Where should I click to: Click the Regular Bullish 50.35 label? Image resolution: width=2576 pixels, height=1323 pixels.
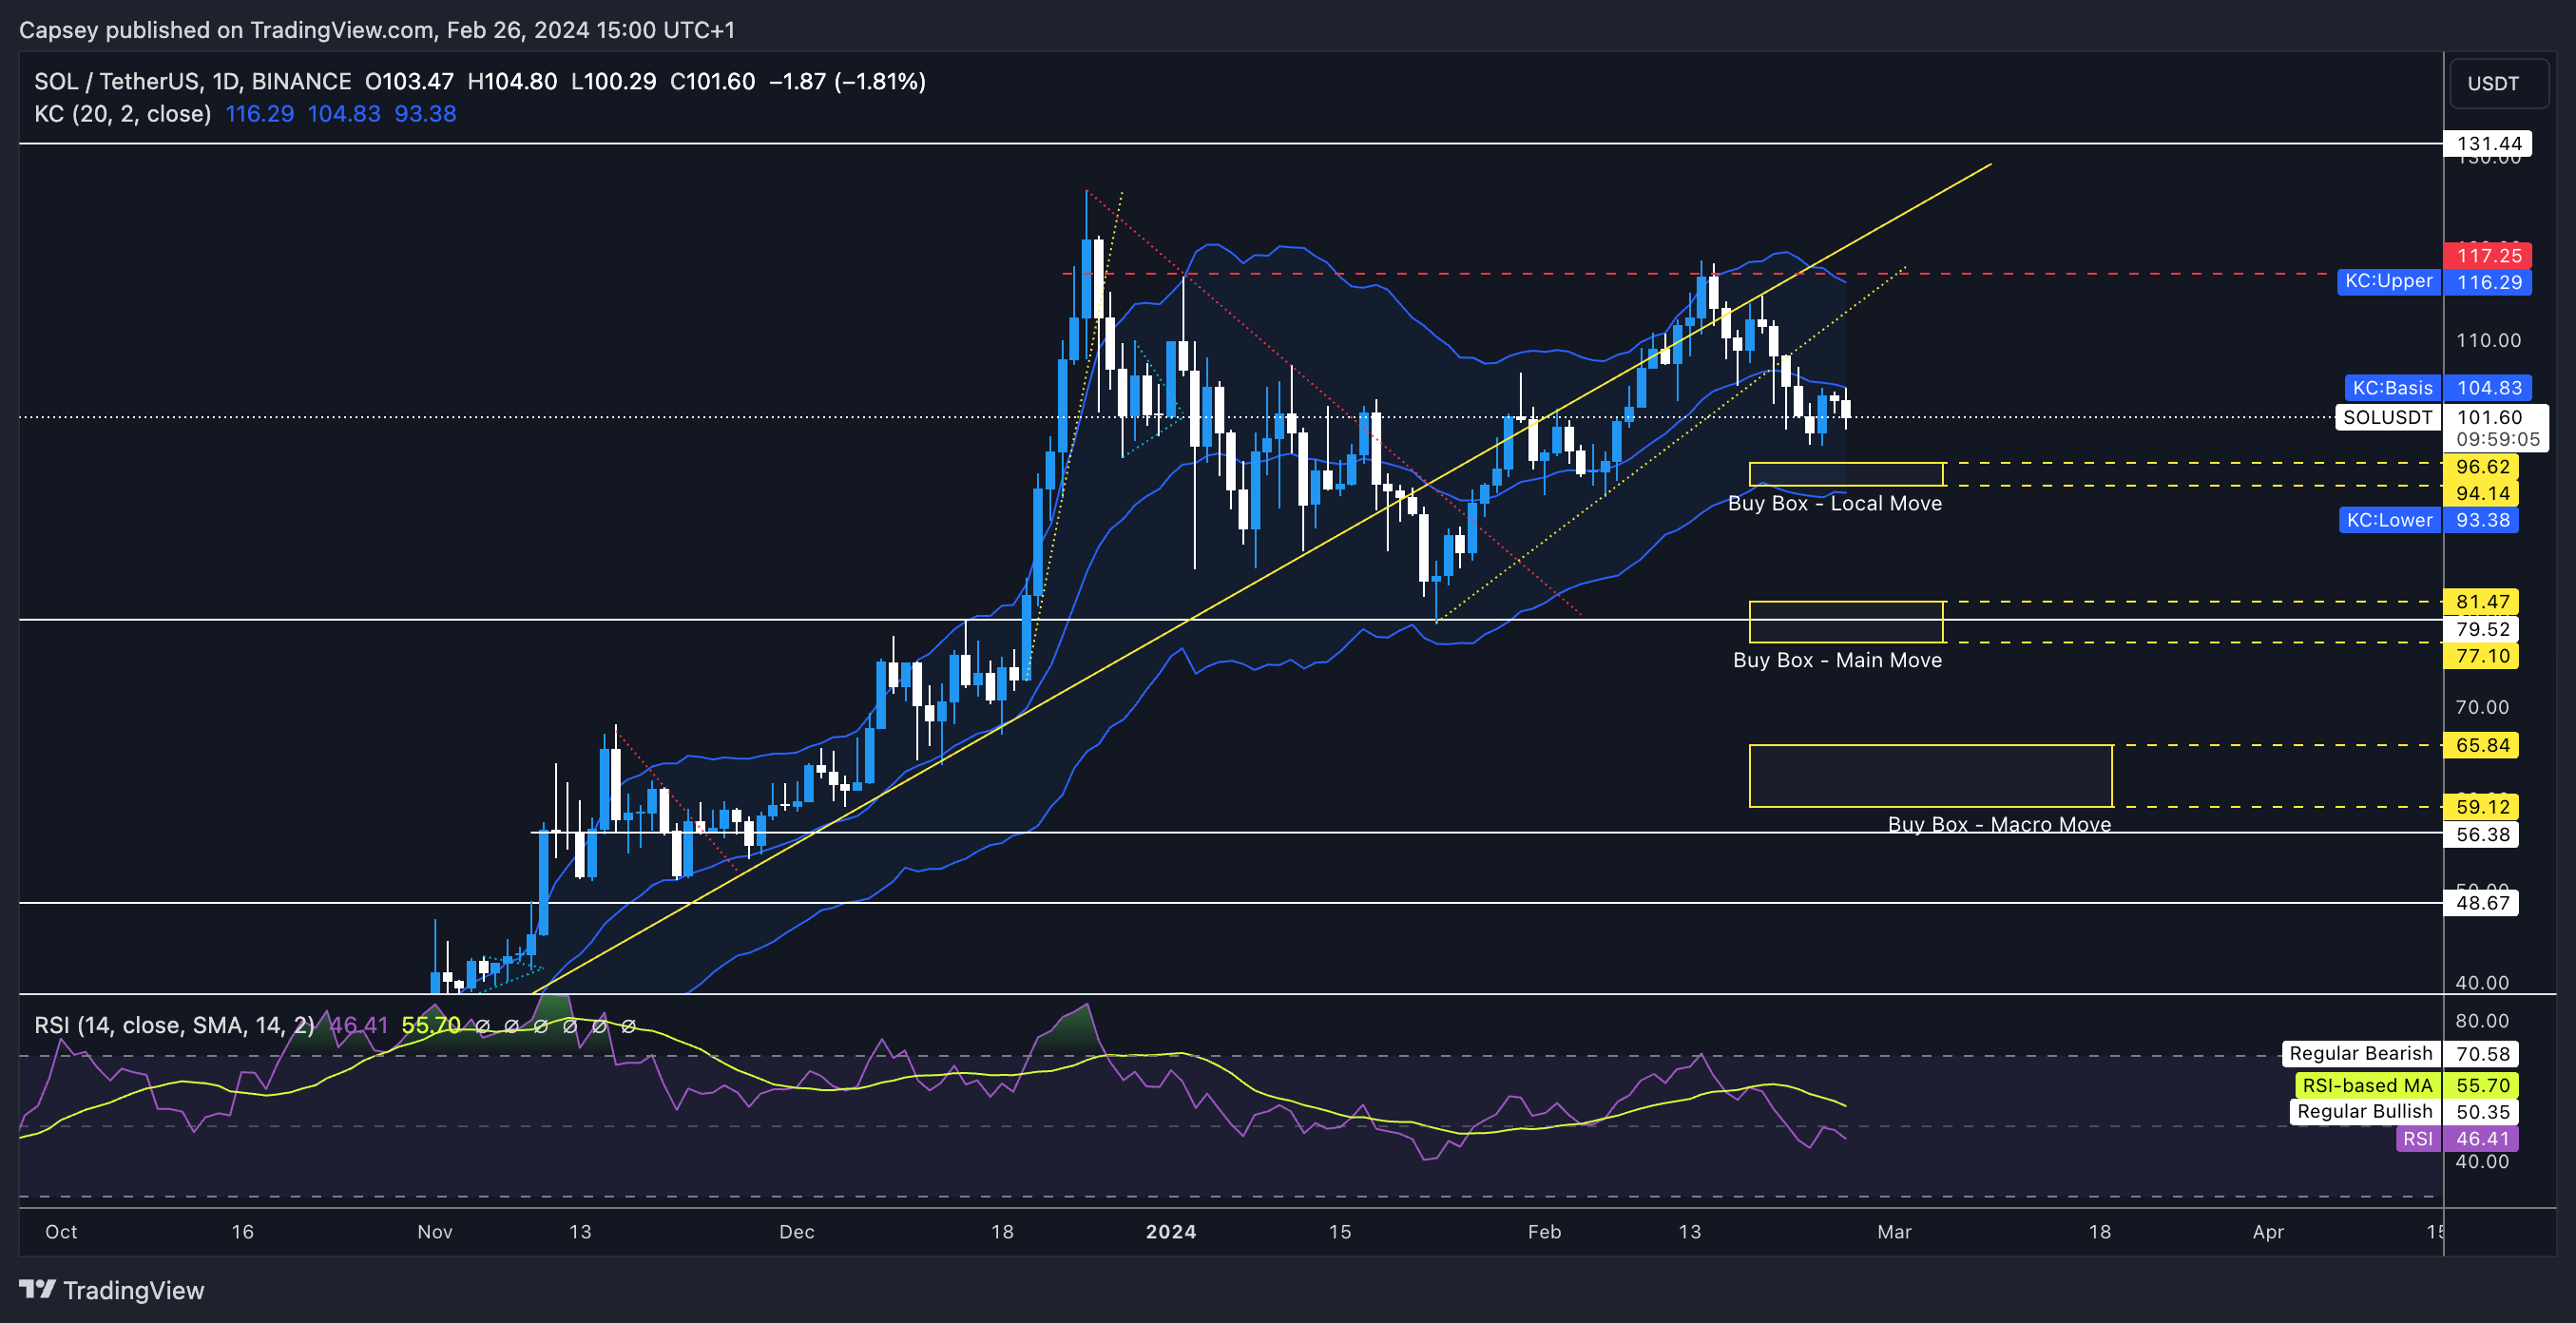(x=2364, y=1111)
